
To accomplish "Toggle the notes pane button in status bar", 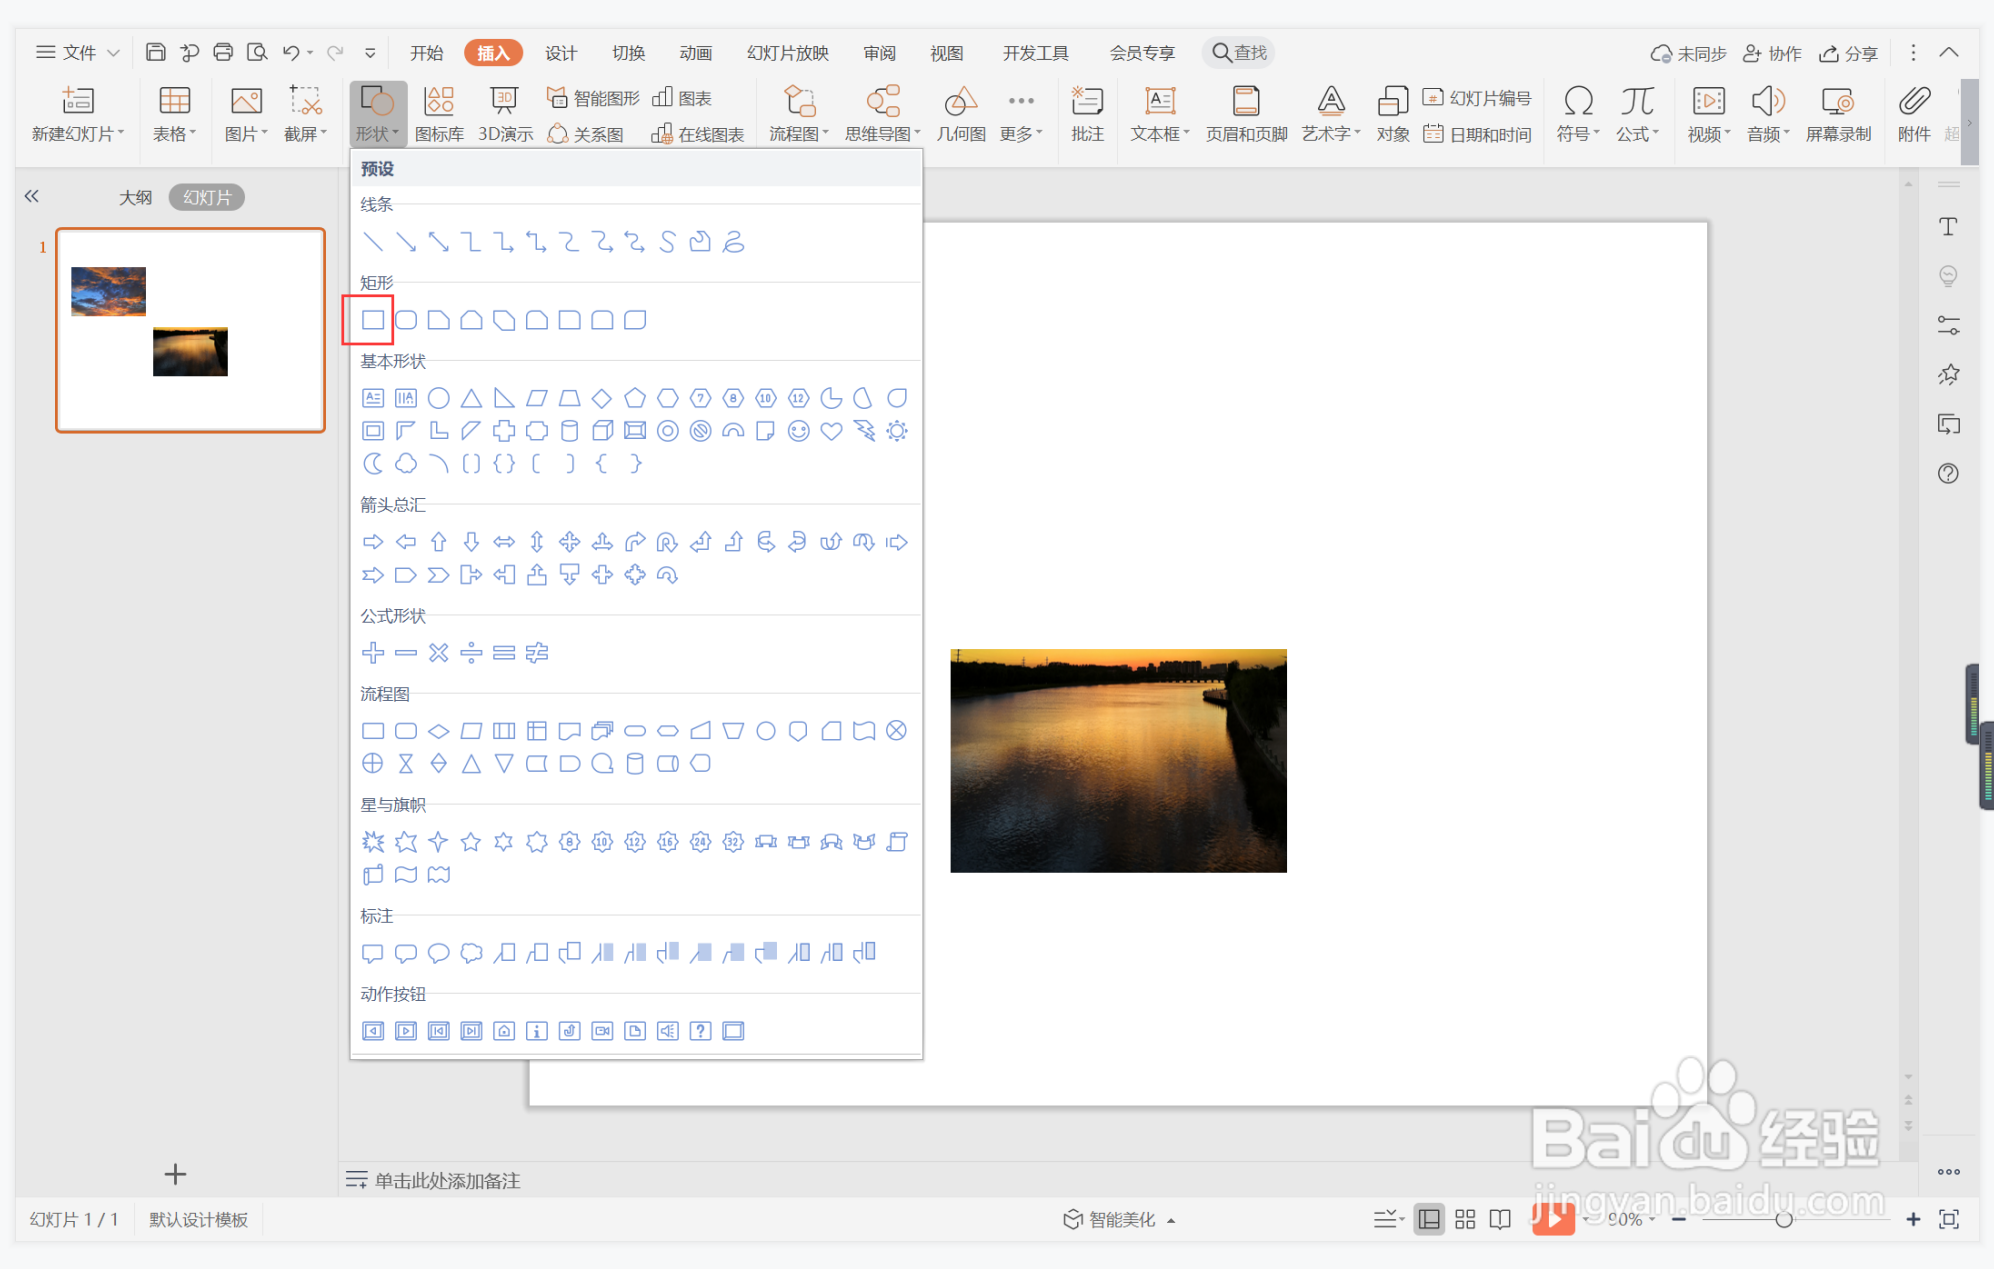I will (x=1387, y=1219).
